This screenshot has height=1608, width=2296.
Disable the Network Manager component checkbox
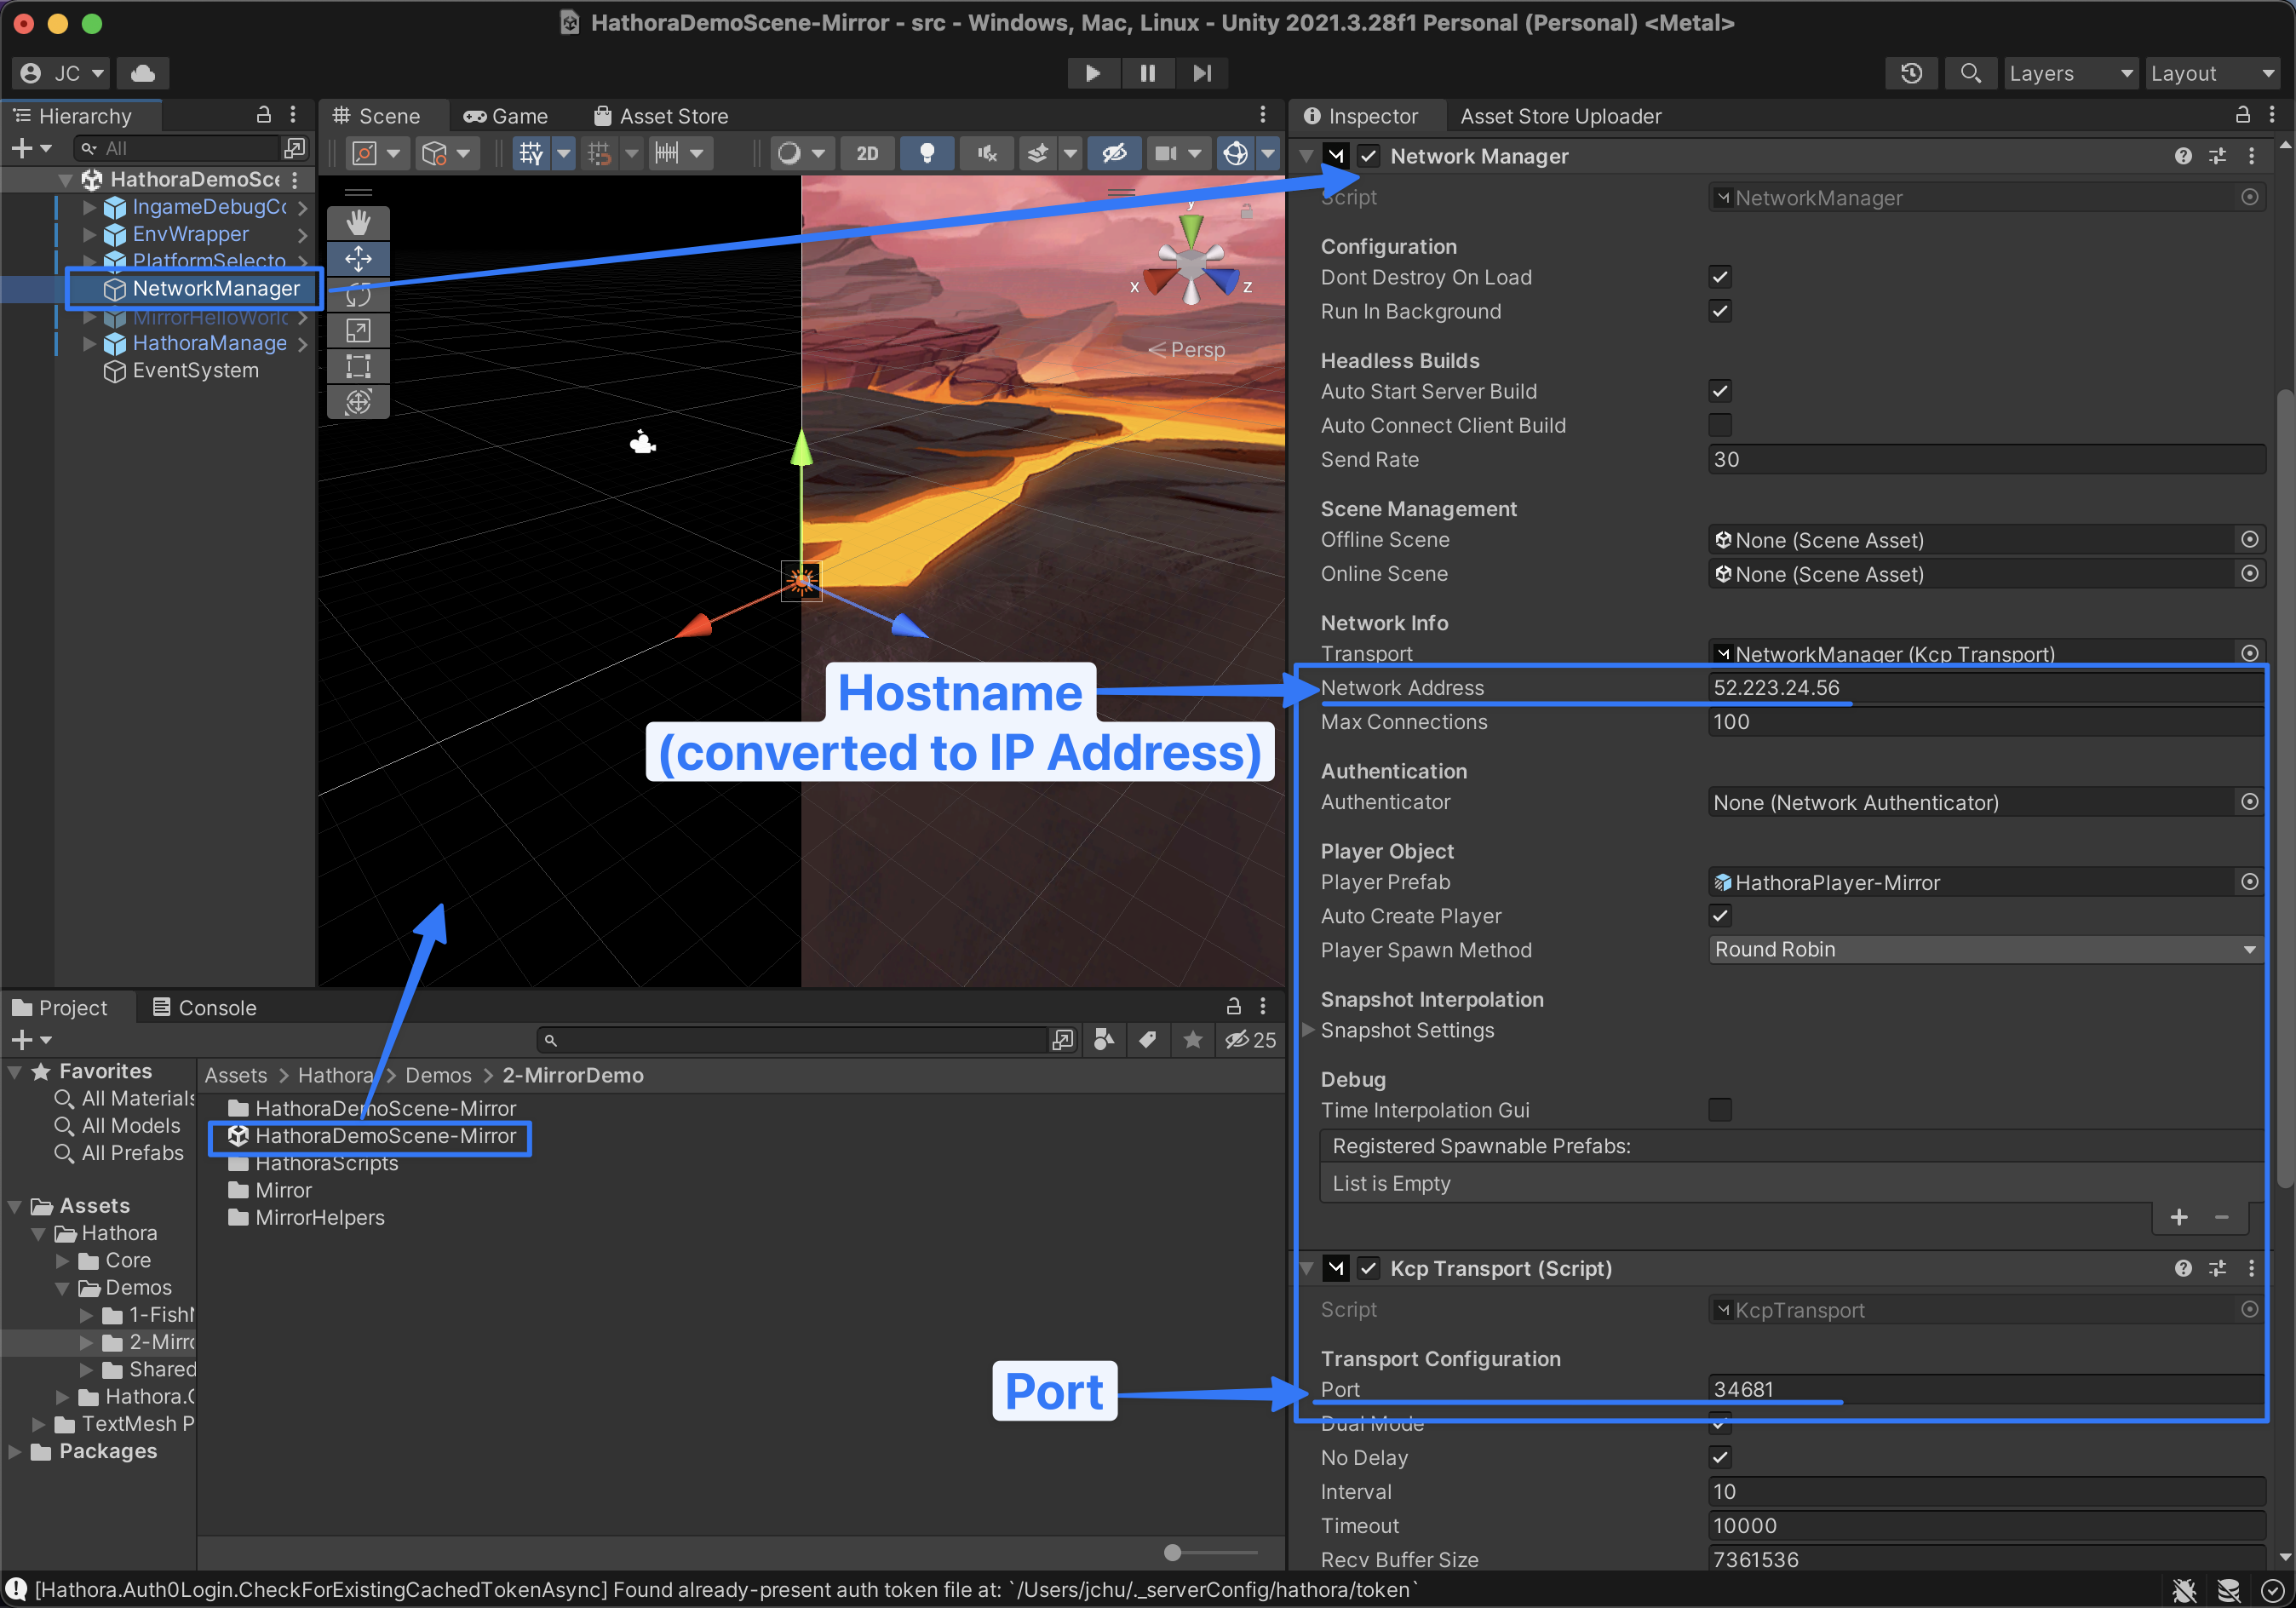(1369, 156)
